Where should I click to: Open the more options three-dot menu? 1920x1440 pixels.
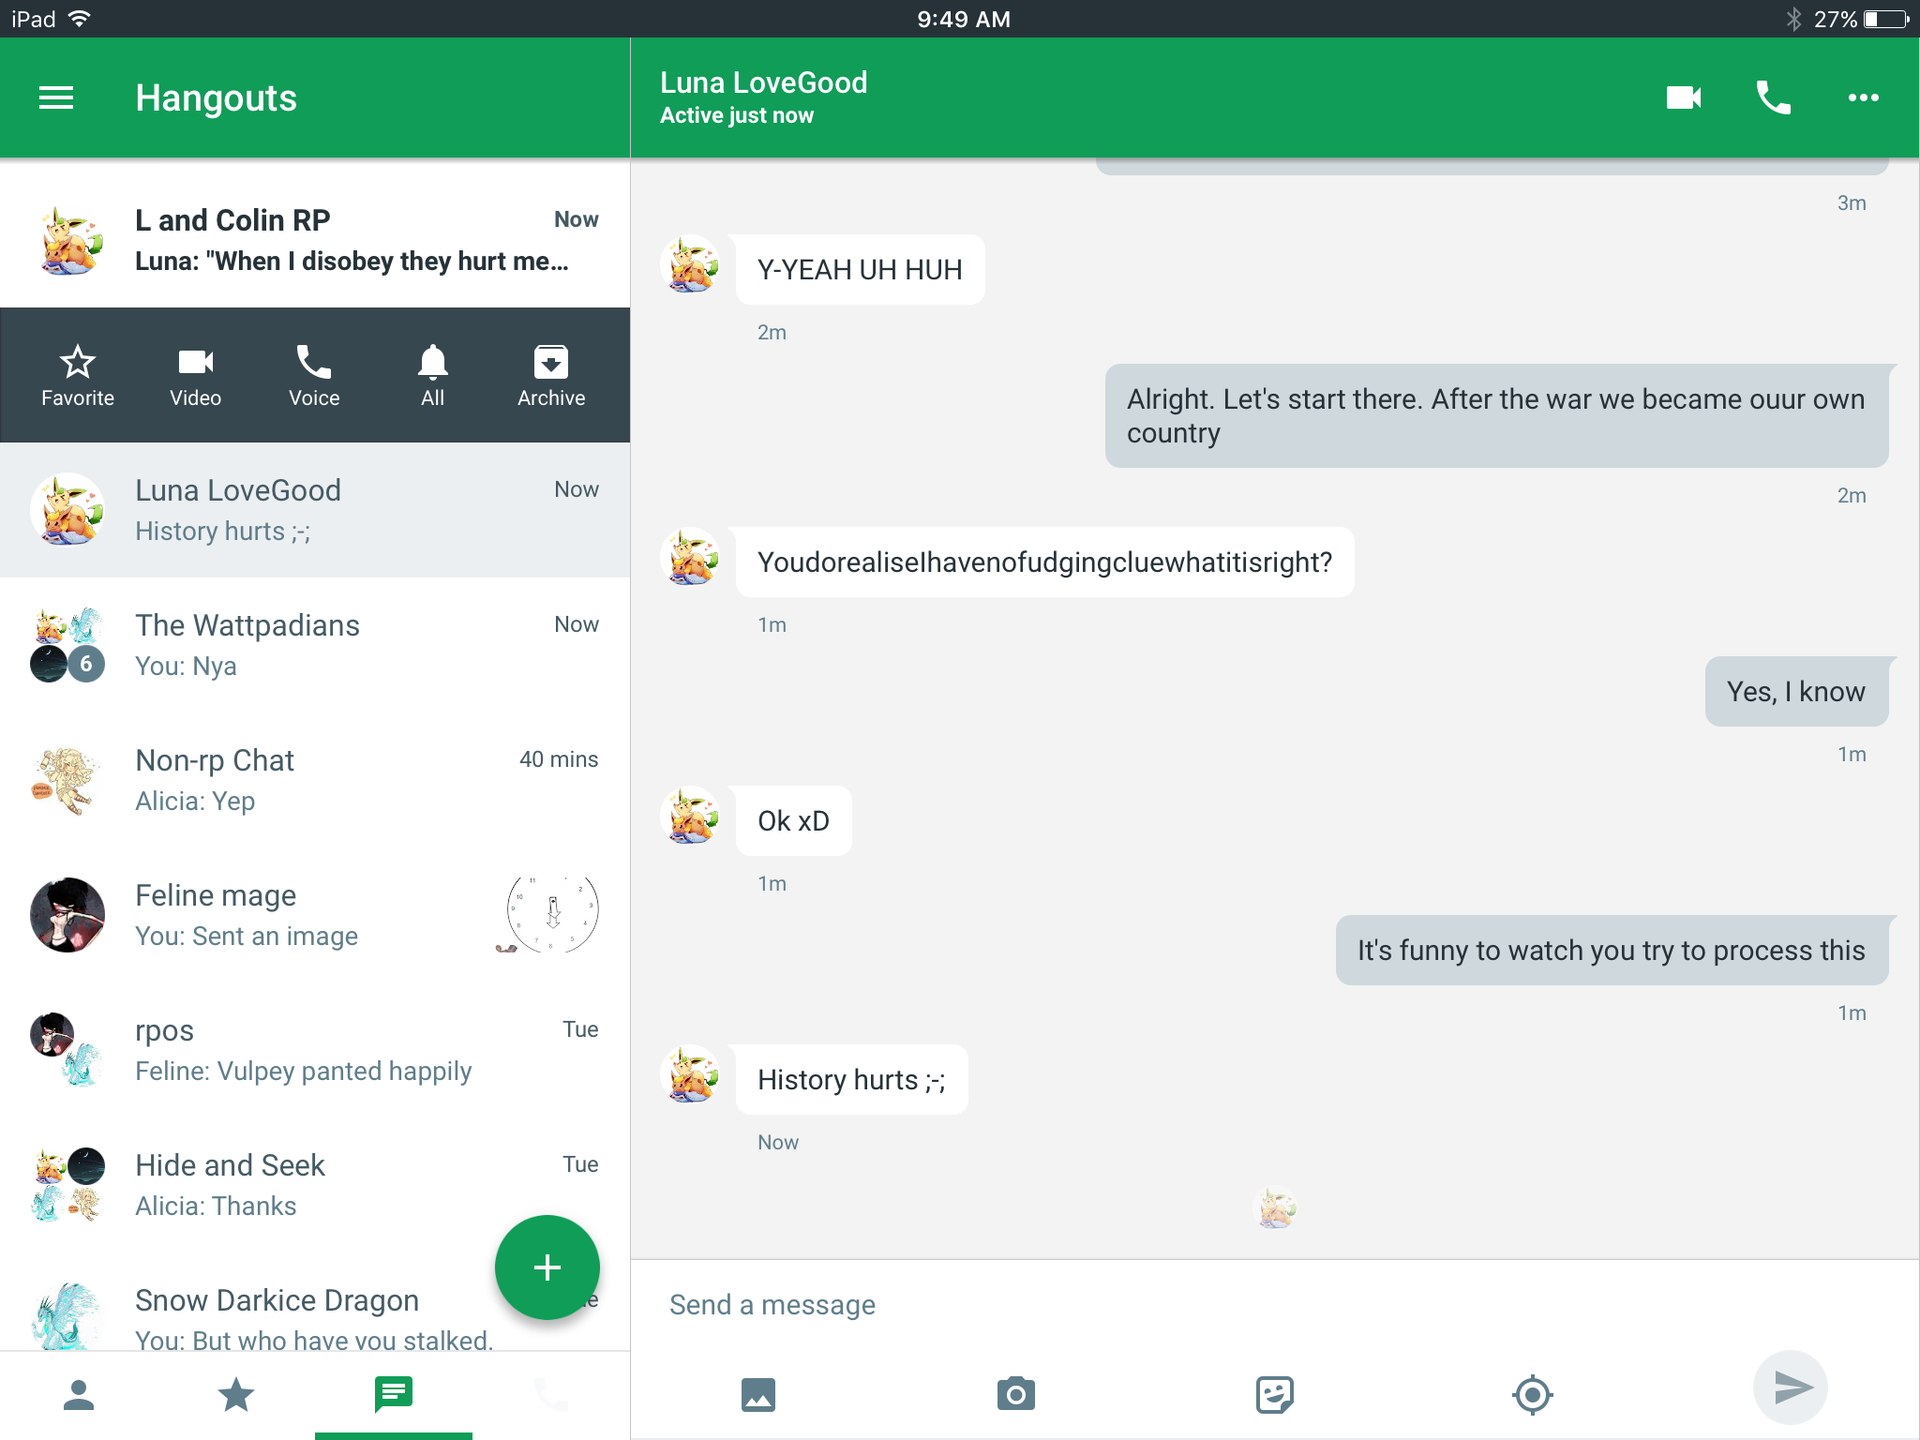(x=1863, y=98)
